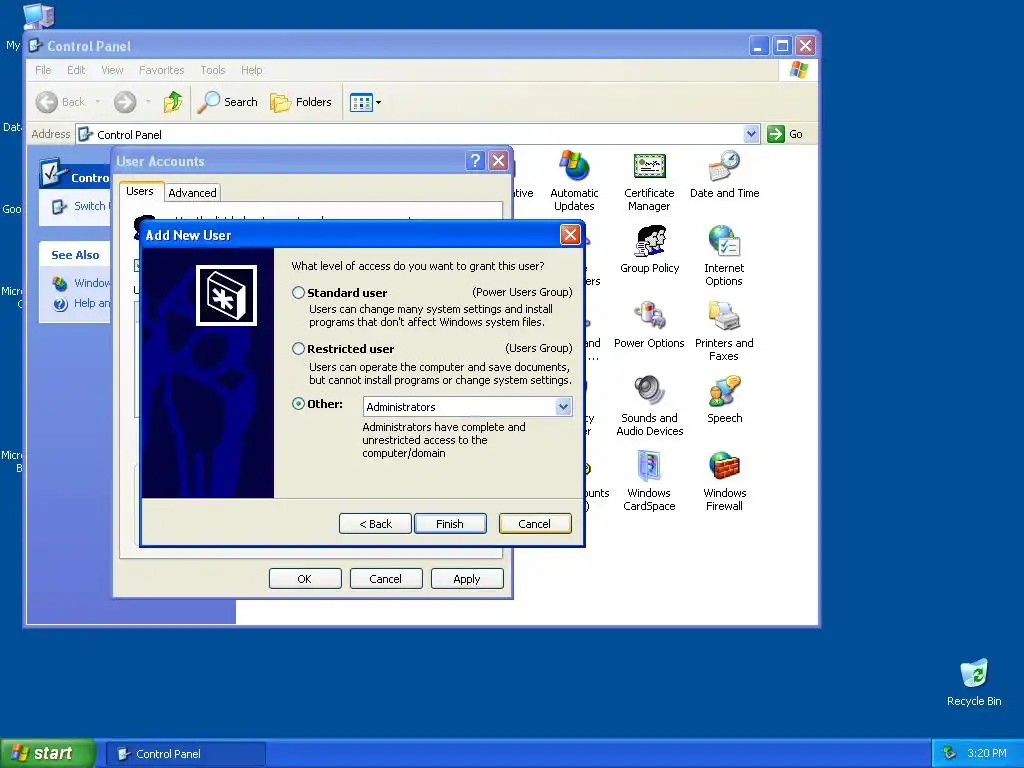Click the Windows Update globe icon in See Also
The width and height of the screenshot is (1024, 768).
click(x=60, y=283)
